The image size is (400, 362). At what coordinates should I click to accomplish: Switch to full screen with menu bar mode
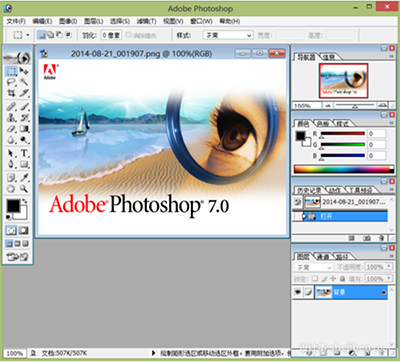(17, 244)
